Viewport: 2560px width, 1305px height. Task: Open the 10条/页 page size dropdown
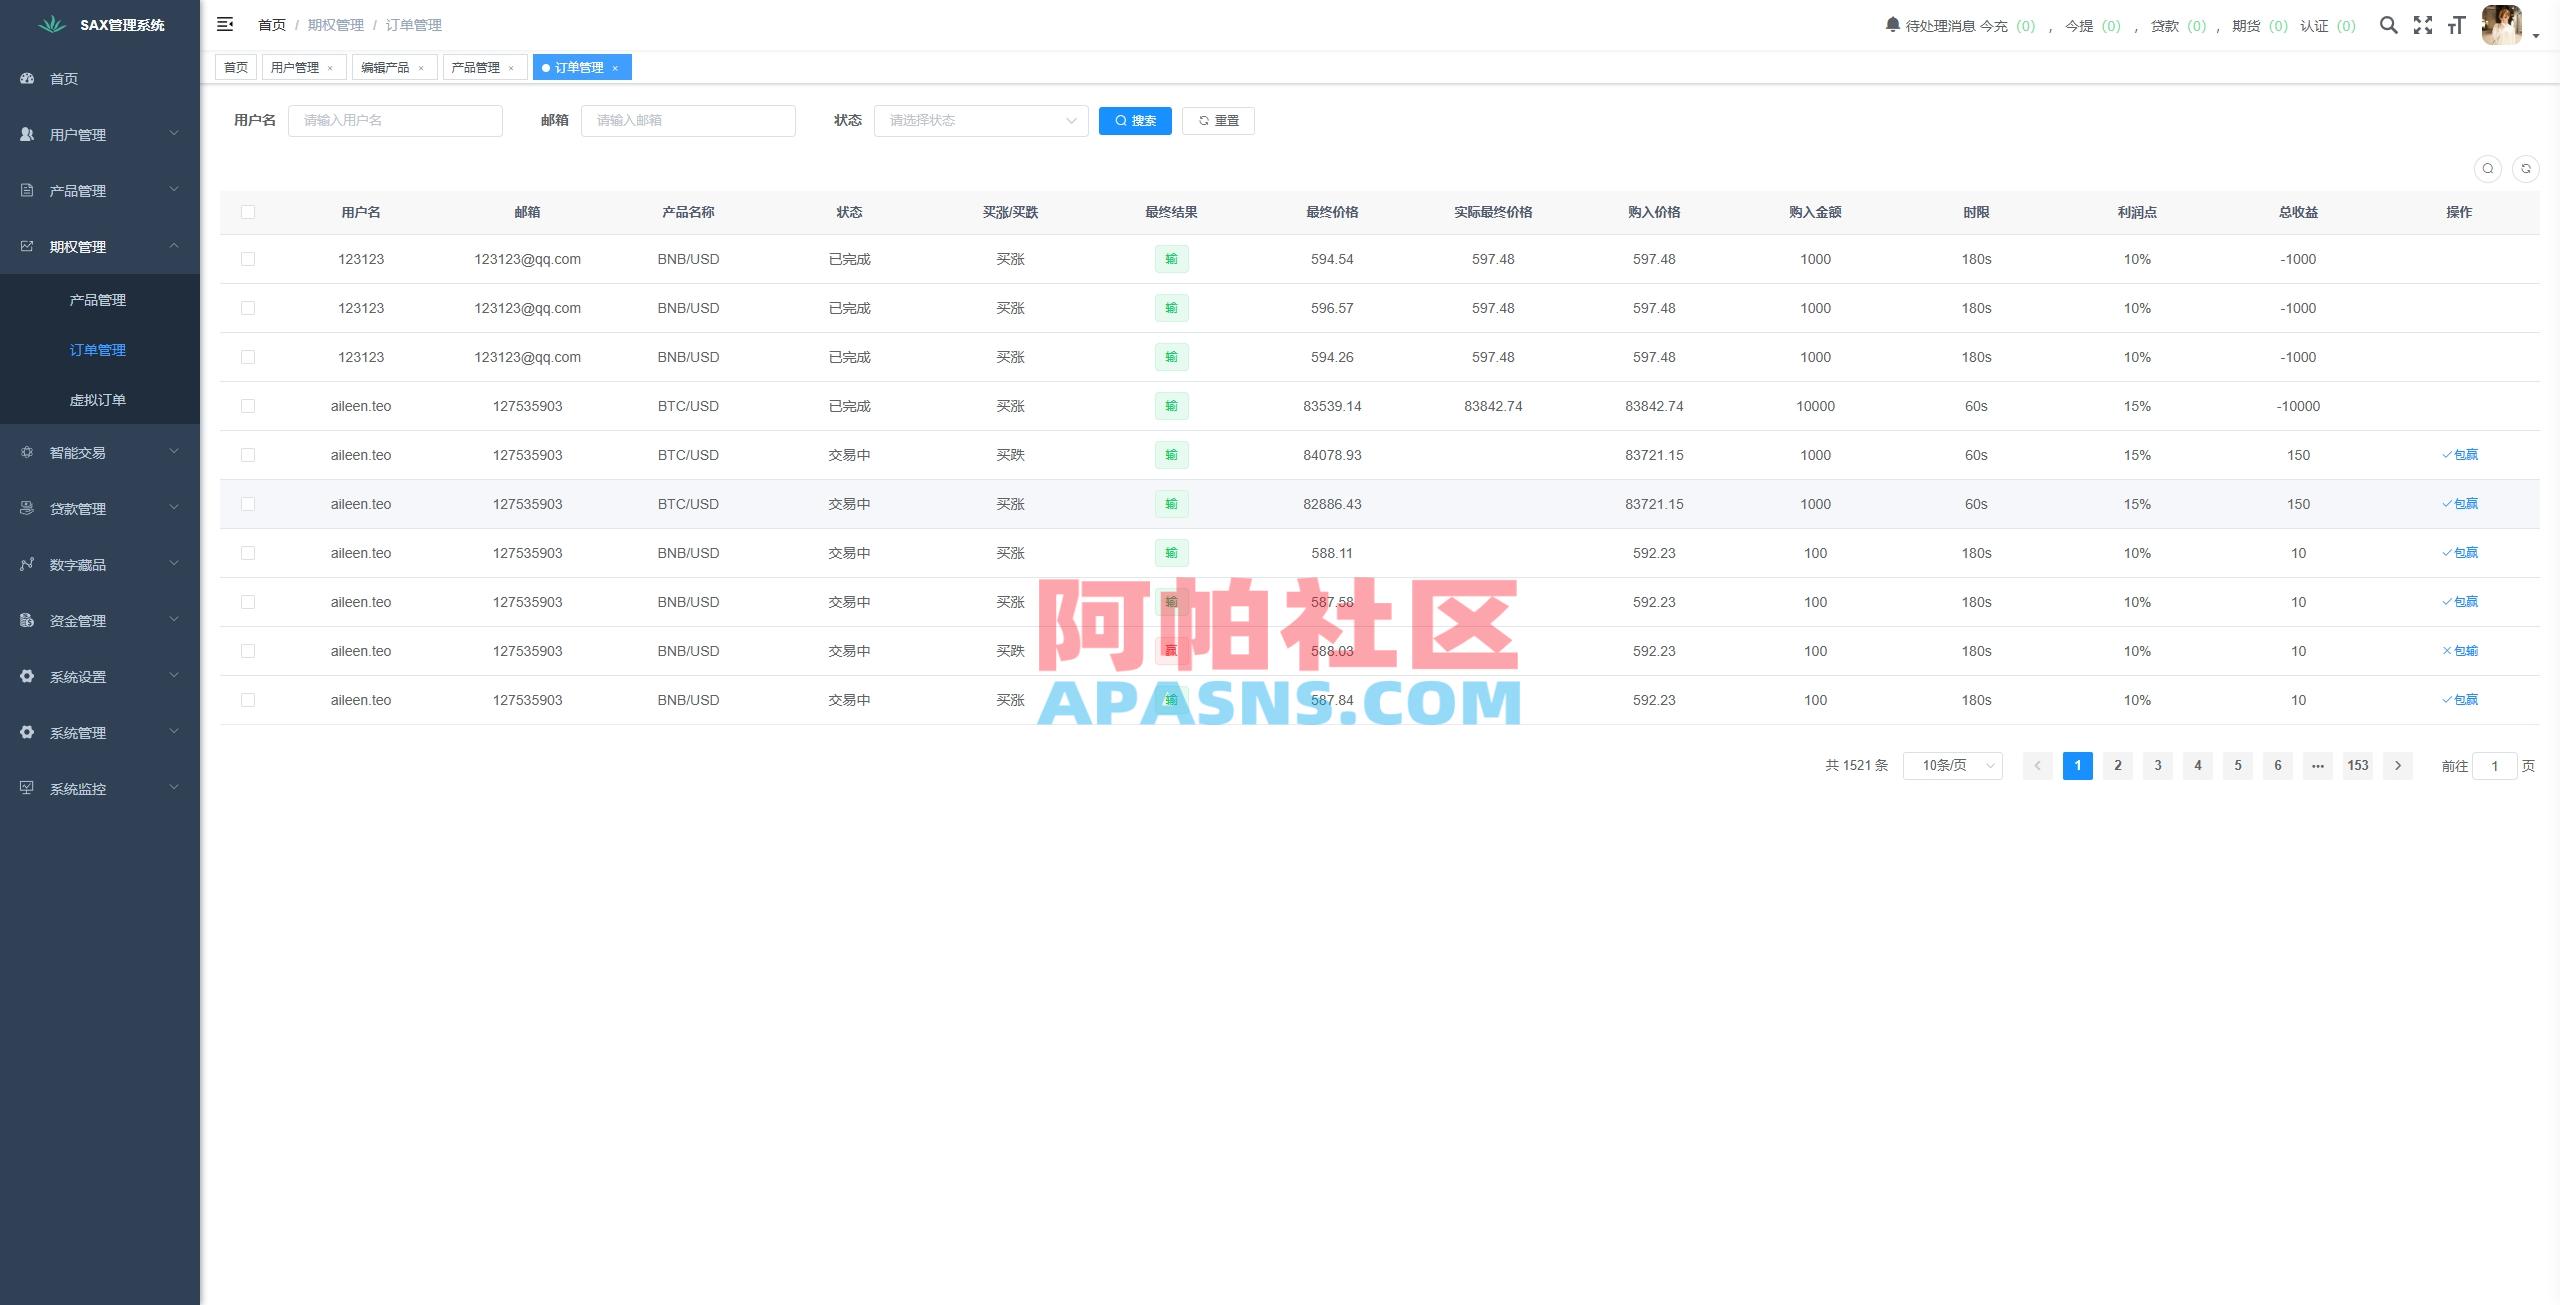tap(1952, 765)
